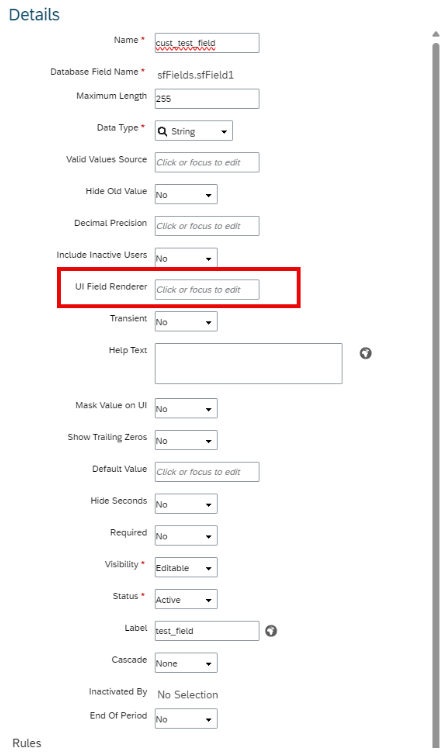Image resolution: width=447 pixels, height=752 pixels.
Task: Expand the Hide Old Value dropdown
Action: (x=186, y=194)
